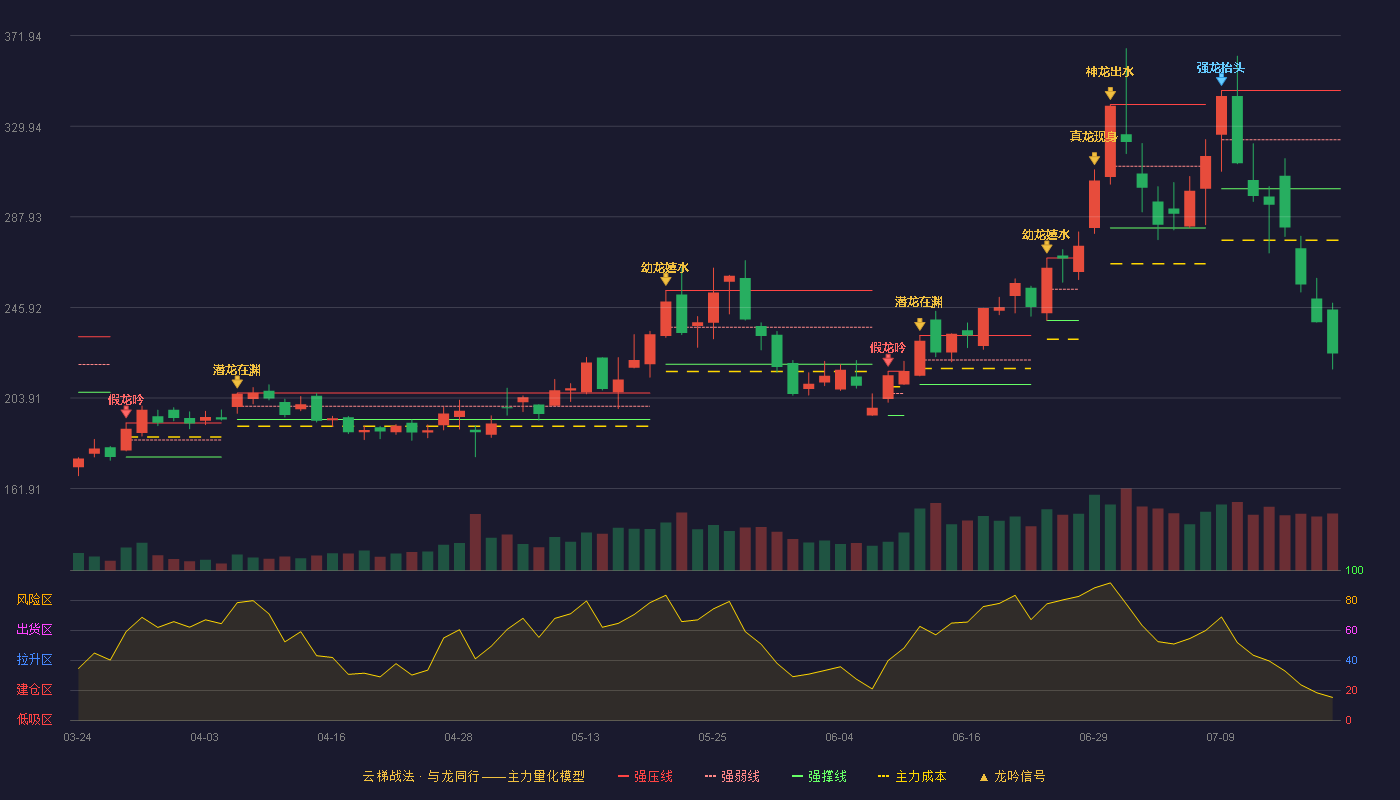Toggle the 强撑线 legend entry

819,776
